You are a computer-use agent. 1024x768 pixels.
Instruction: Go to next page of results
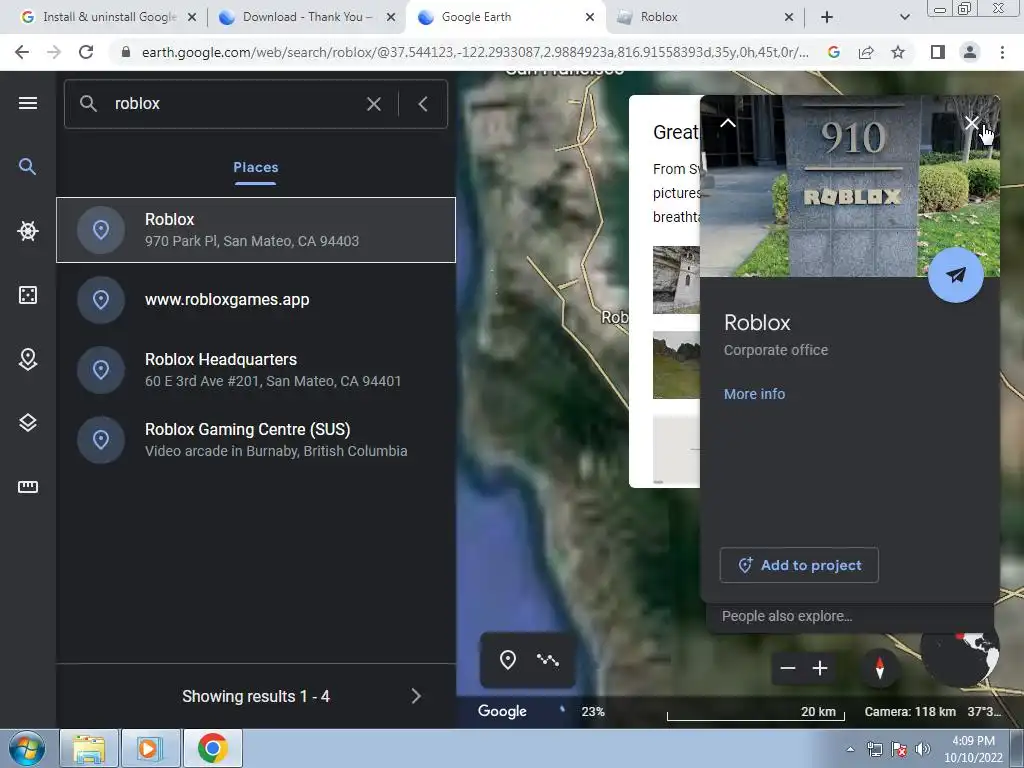pos(416,696)
